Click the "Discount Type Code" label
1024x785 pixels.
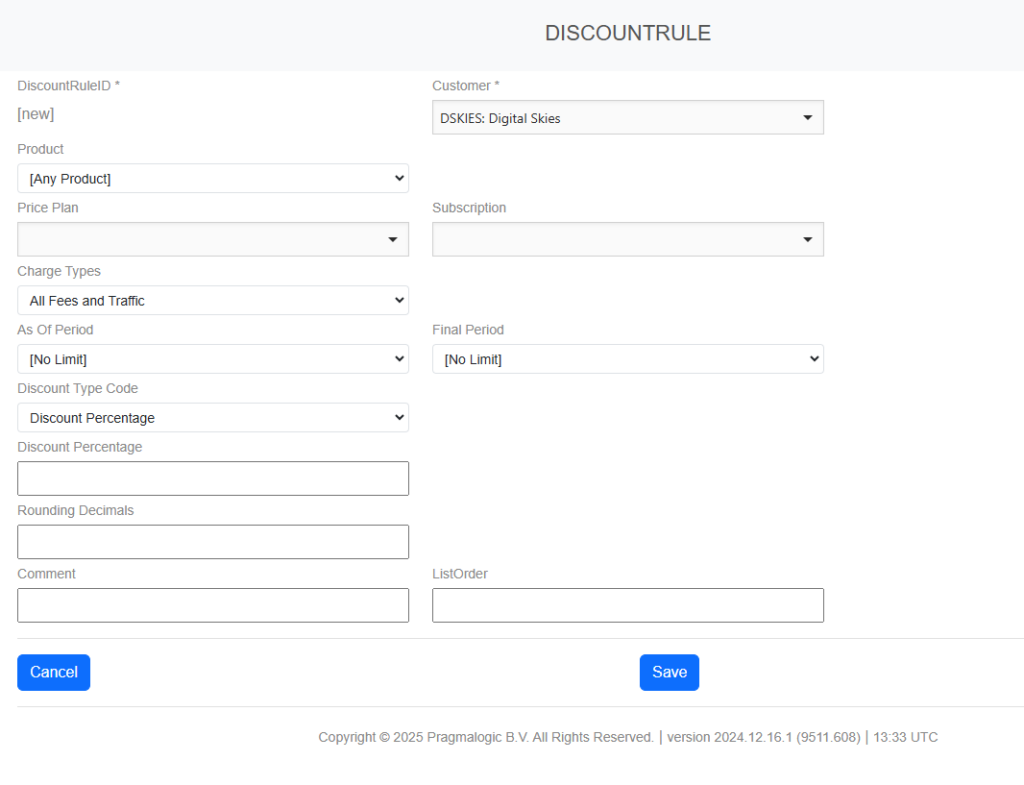pyautogui.click(x=77, y=388)
